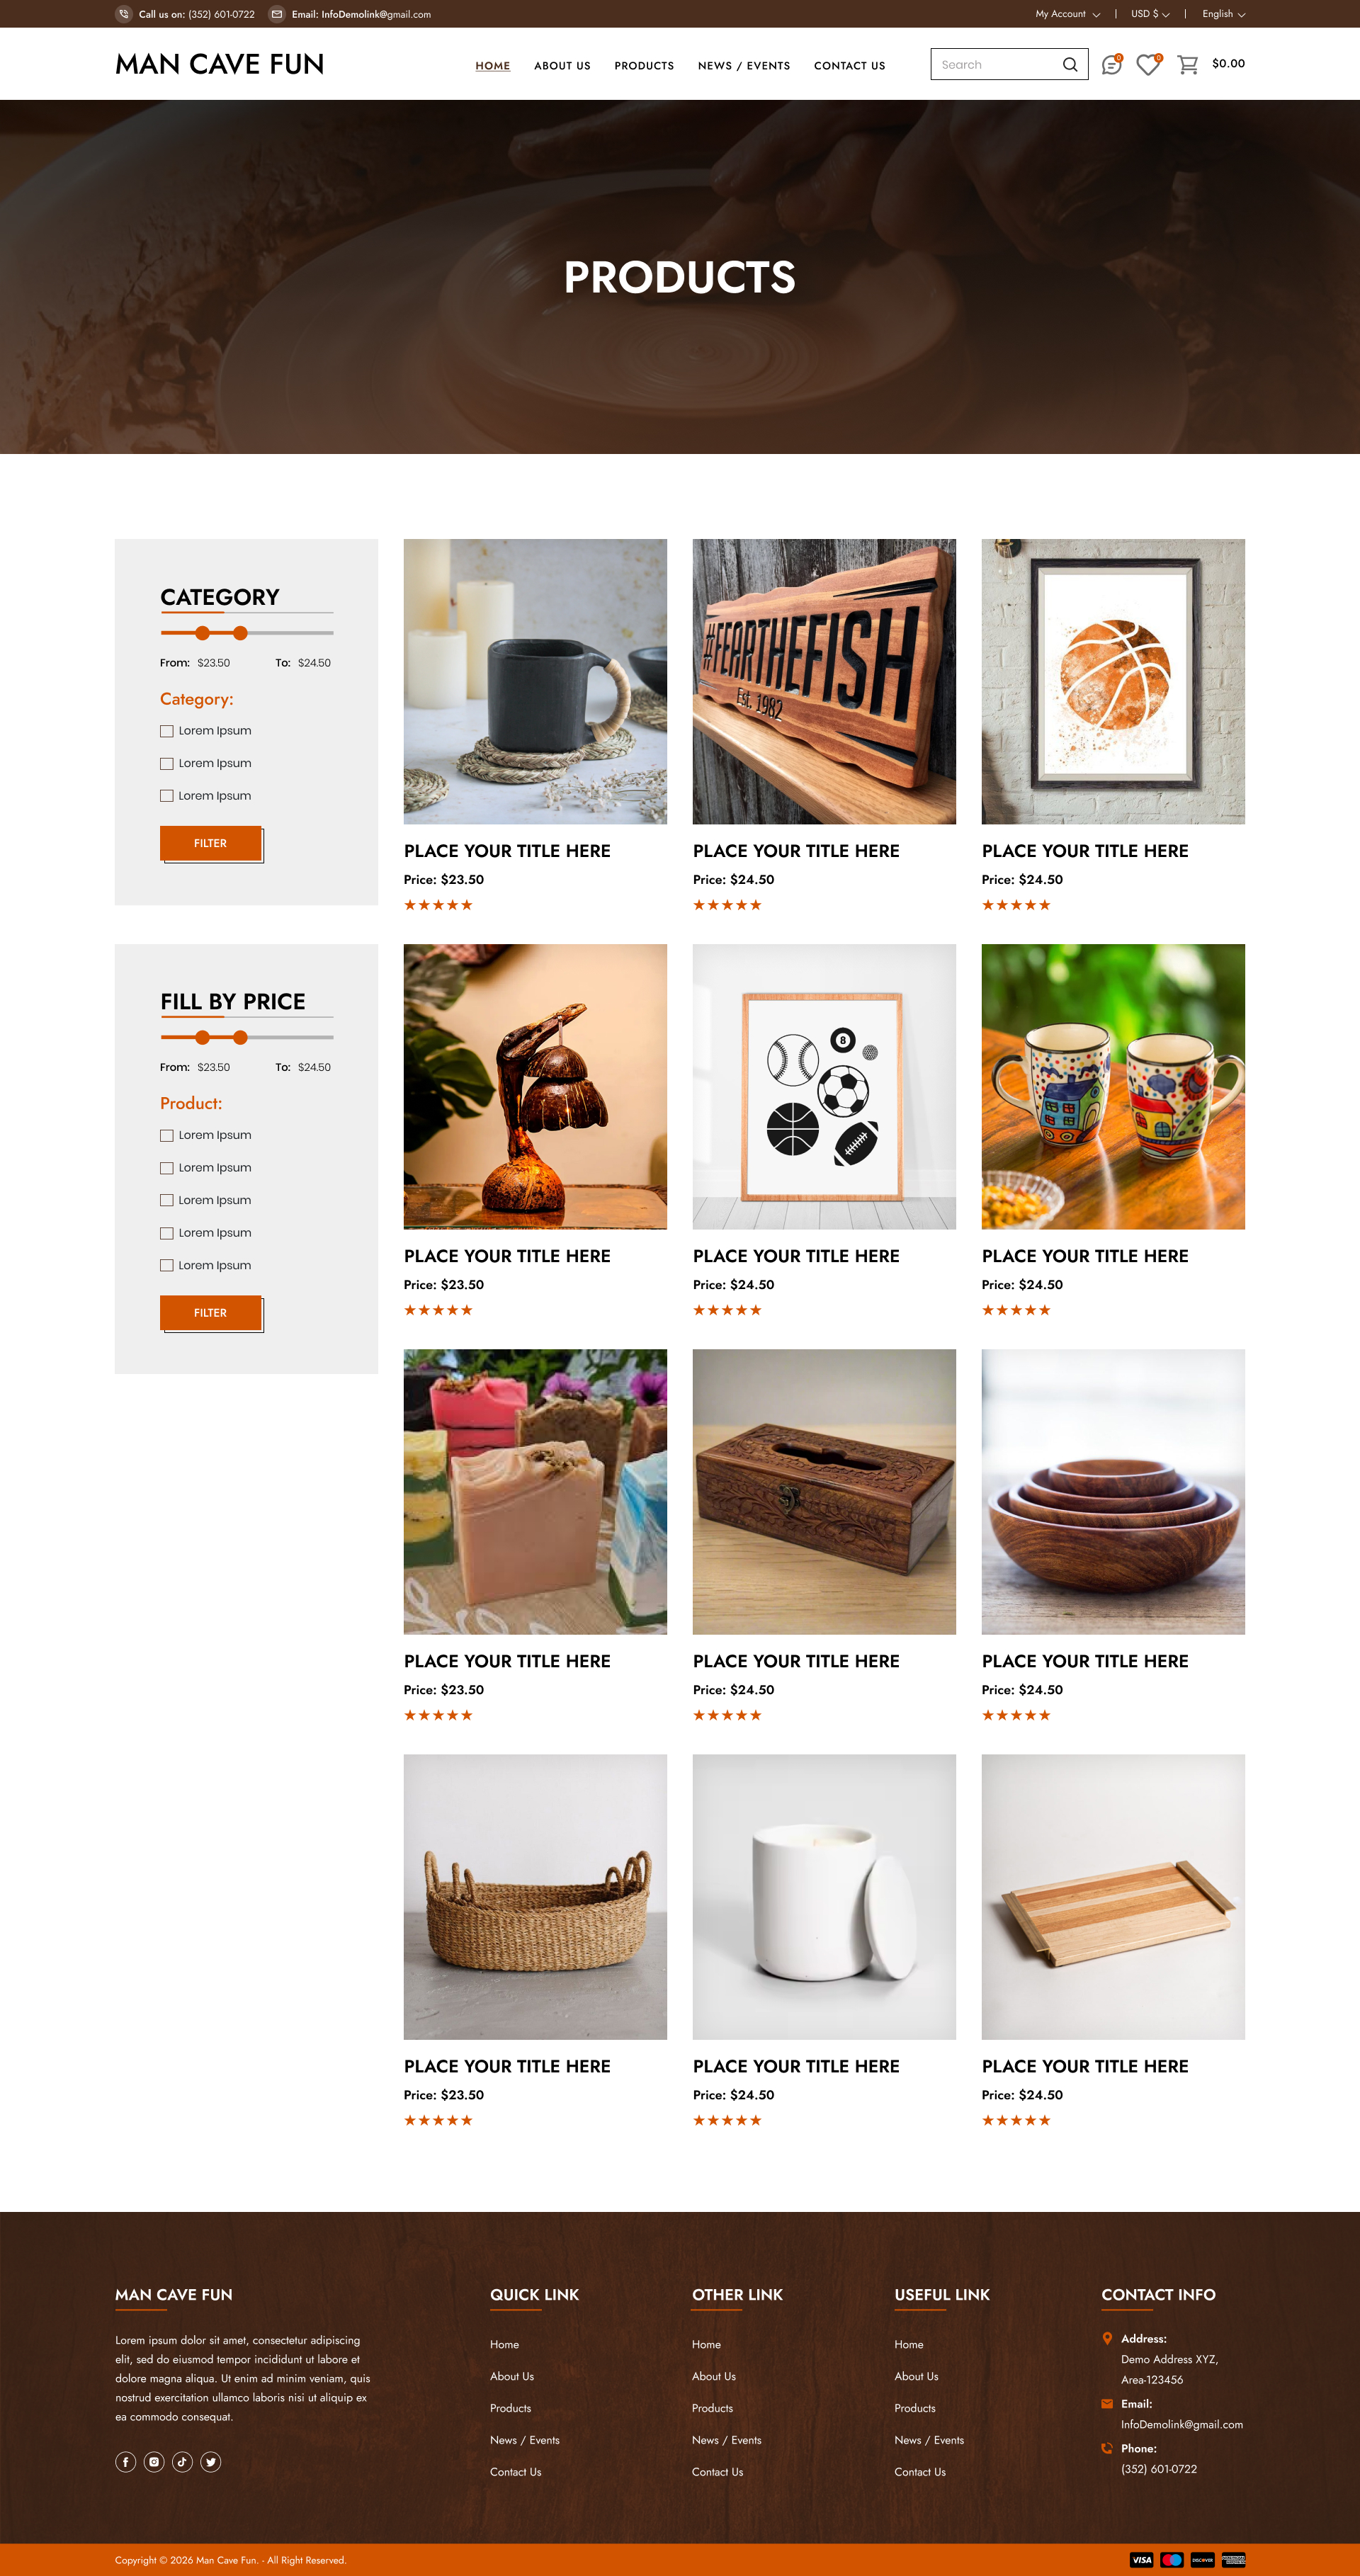The height and width of the screenshot is (2576, 1360).
Task: Open the TikTok icon in footer
Action: [x=182, y=2462]
